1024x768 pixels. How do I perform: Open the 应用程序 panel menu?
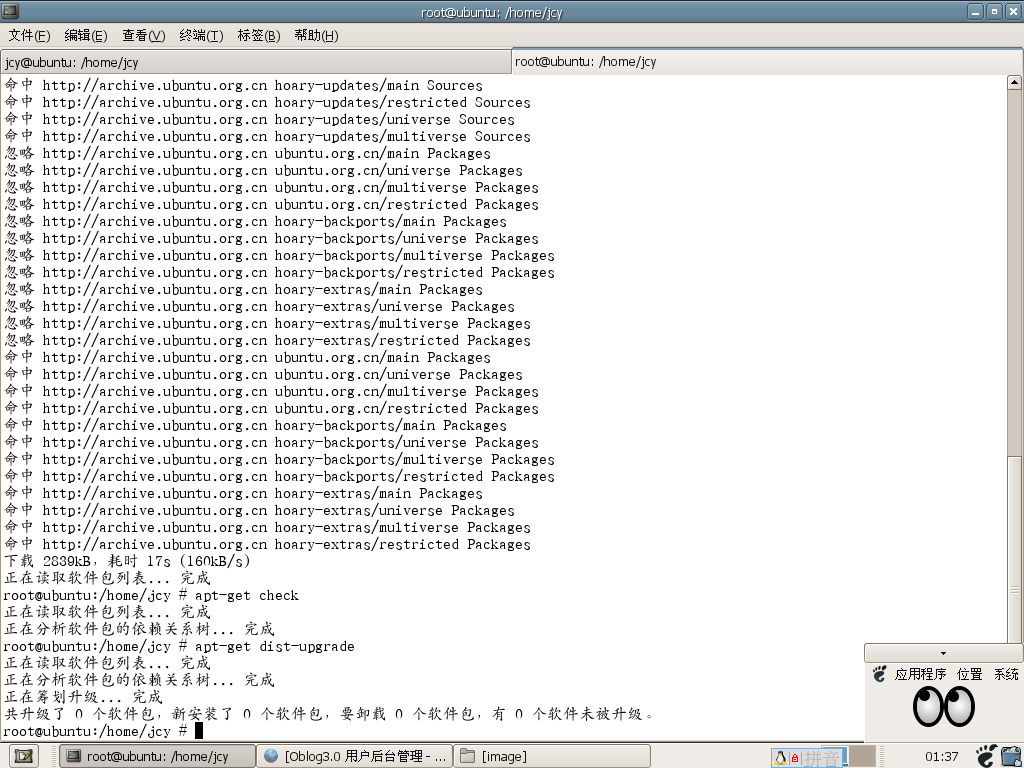click(x=920, y=674)
